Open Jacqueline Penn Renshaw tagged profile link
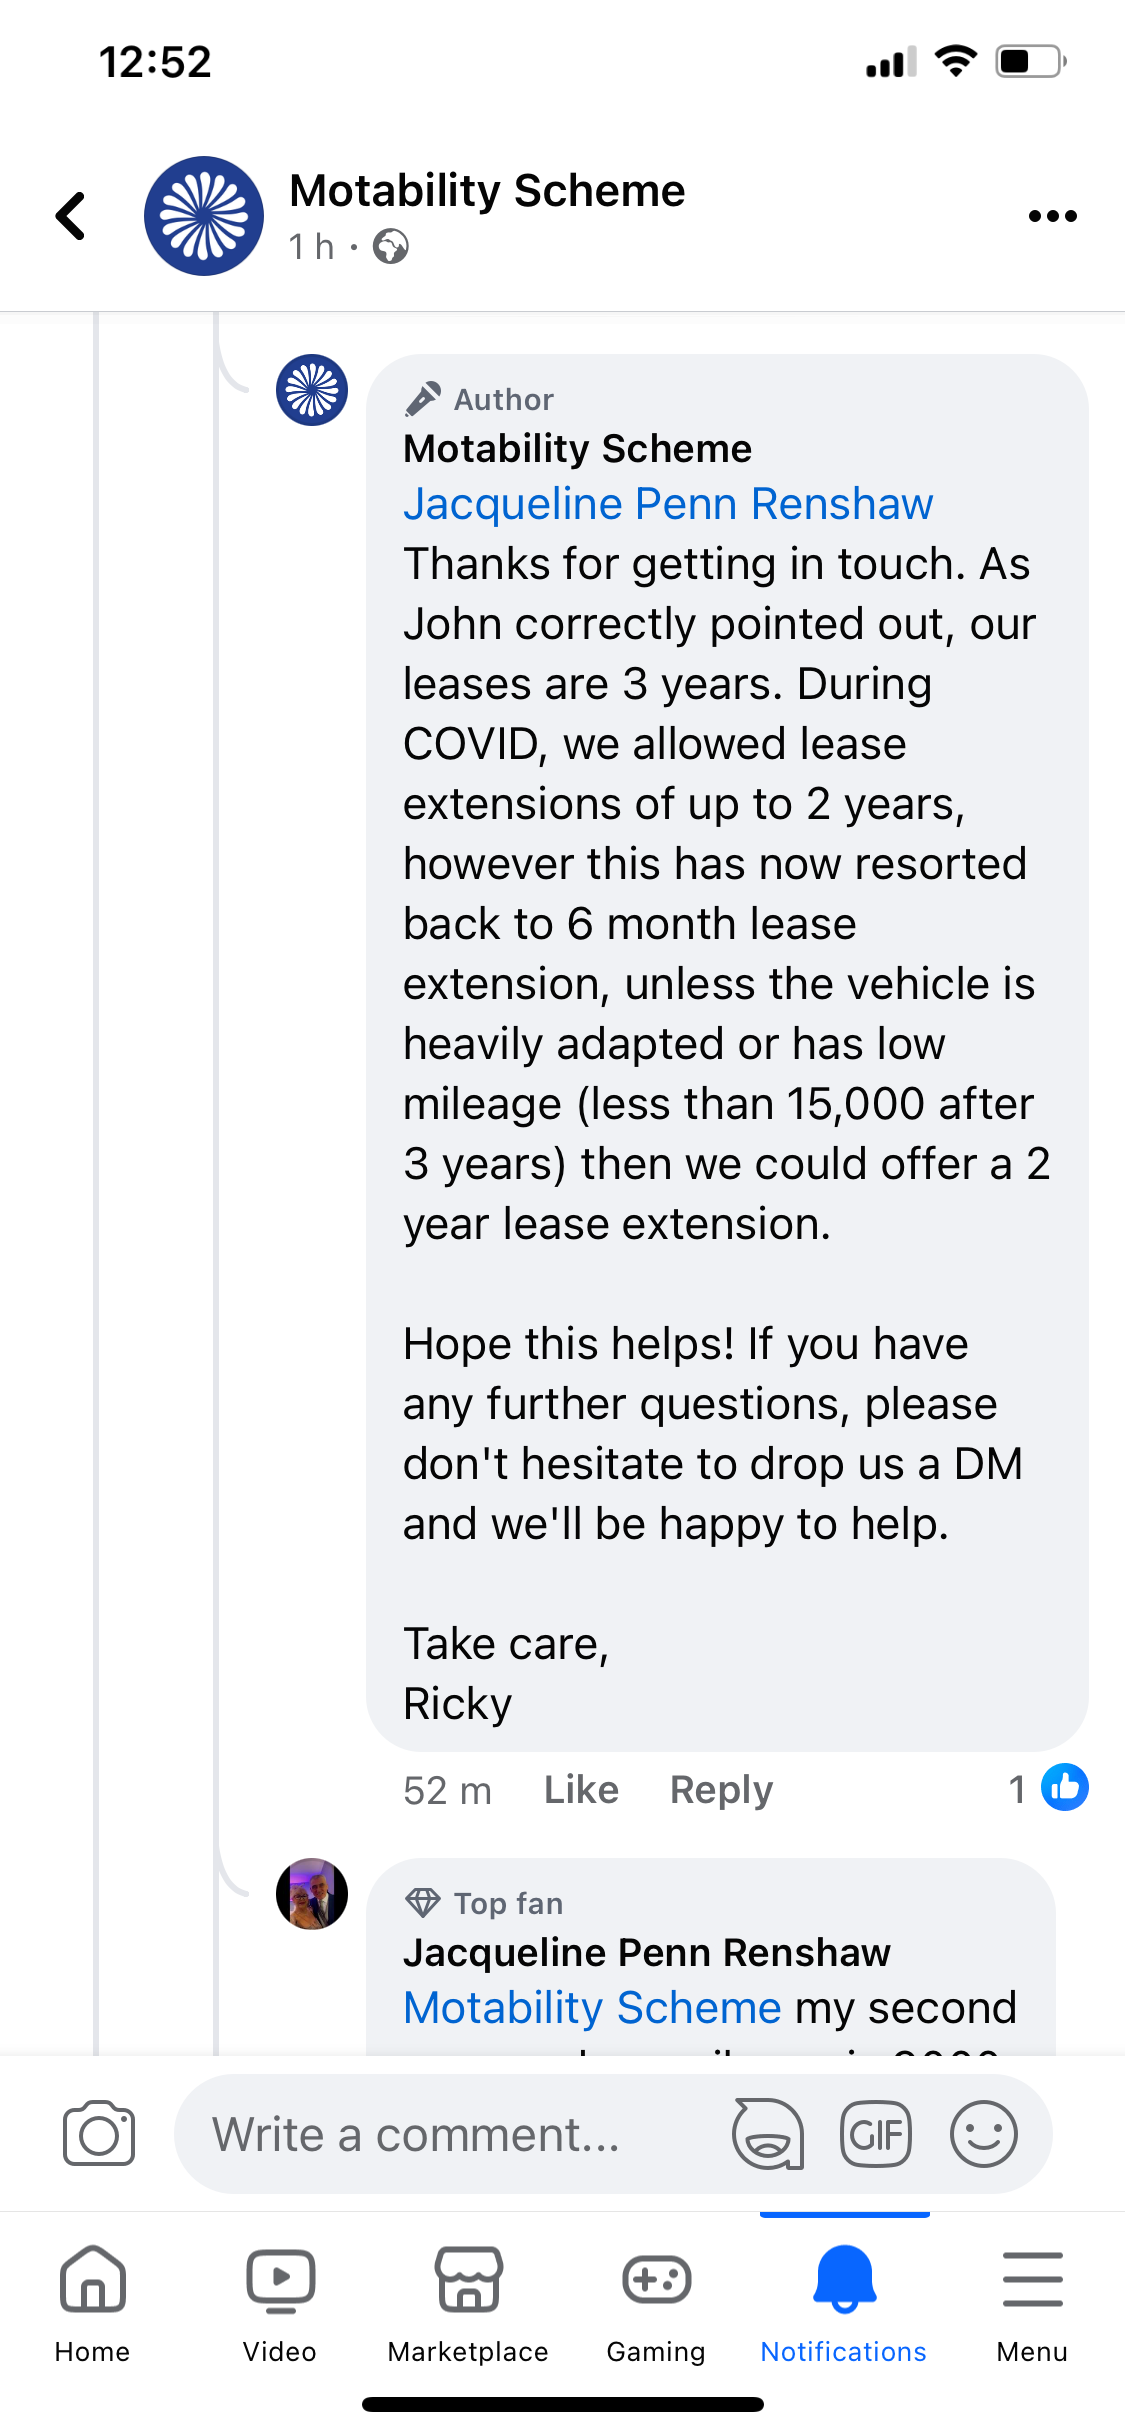The width and height of the screenshot is (1125, 2436). tap(668, 504)
